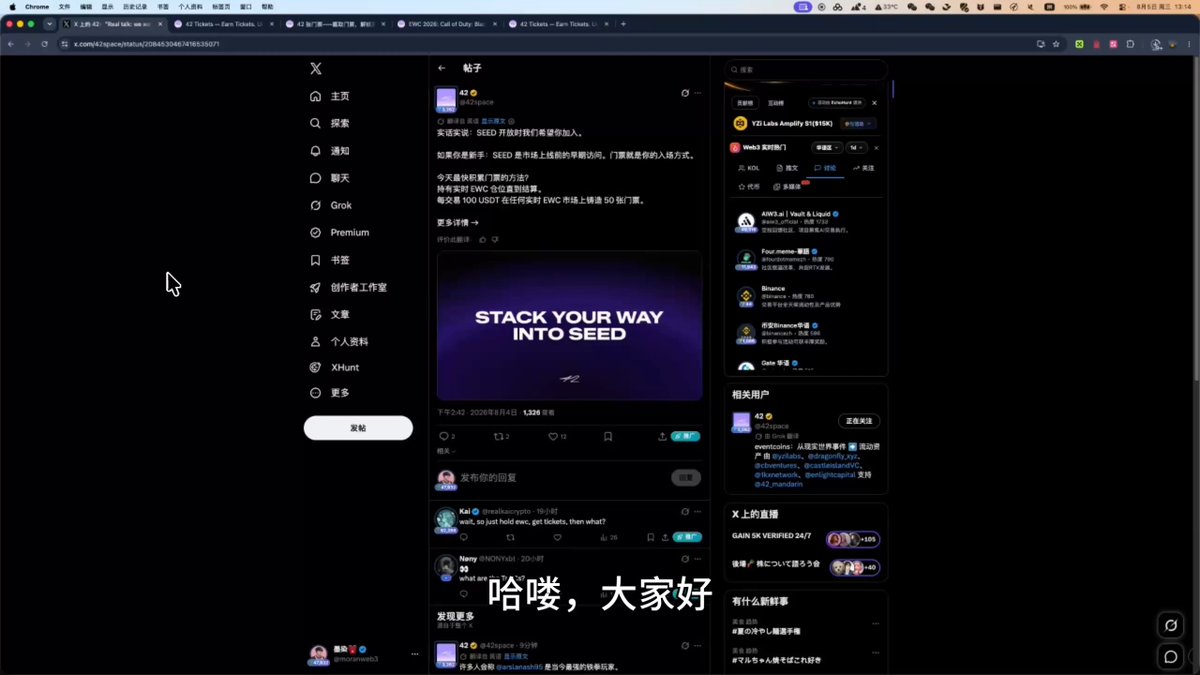Open the 通知 notifications page

(330, 151)
